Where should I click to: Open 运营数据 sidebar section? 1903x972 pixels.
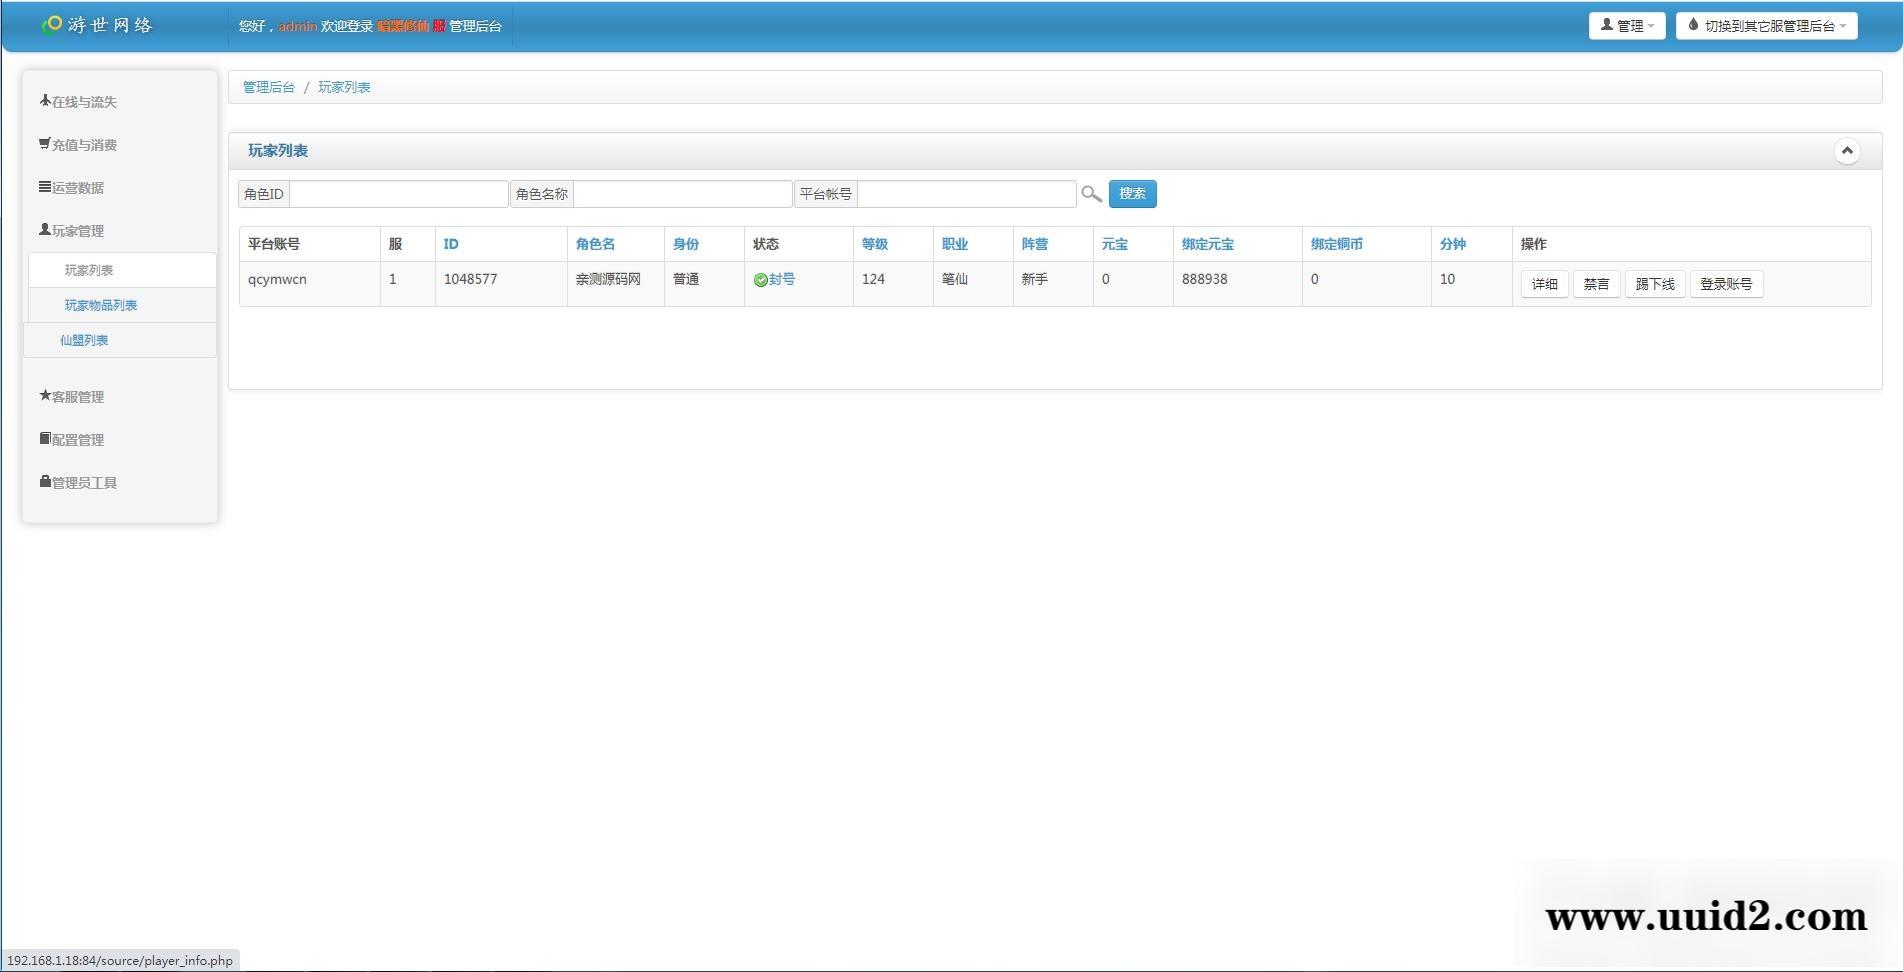click(72, 188)
